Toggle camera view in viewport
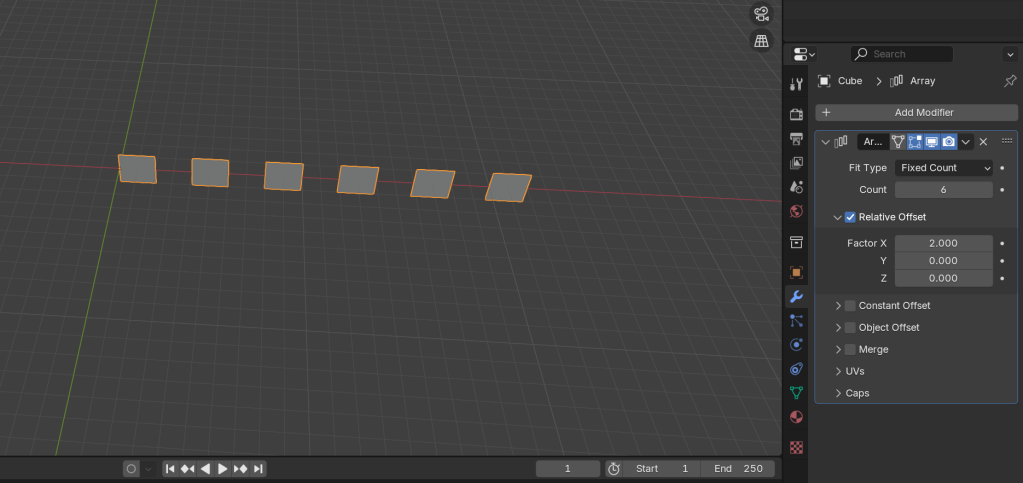The image size is (1023, 483). pos(761,14)
